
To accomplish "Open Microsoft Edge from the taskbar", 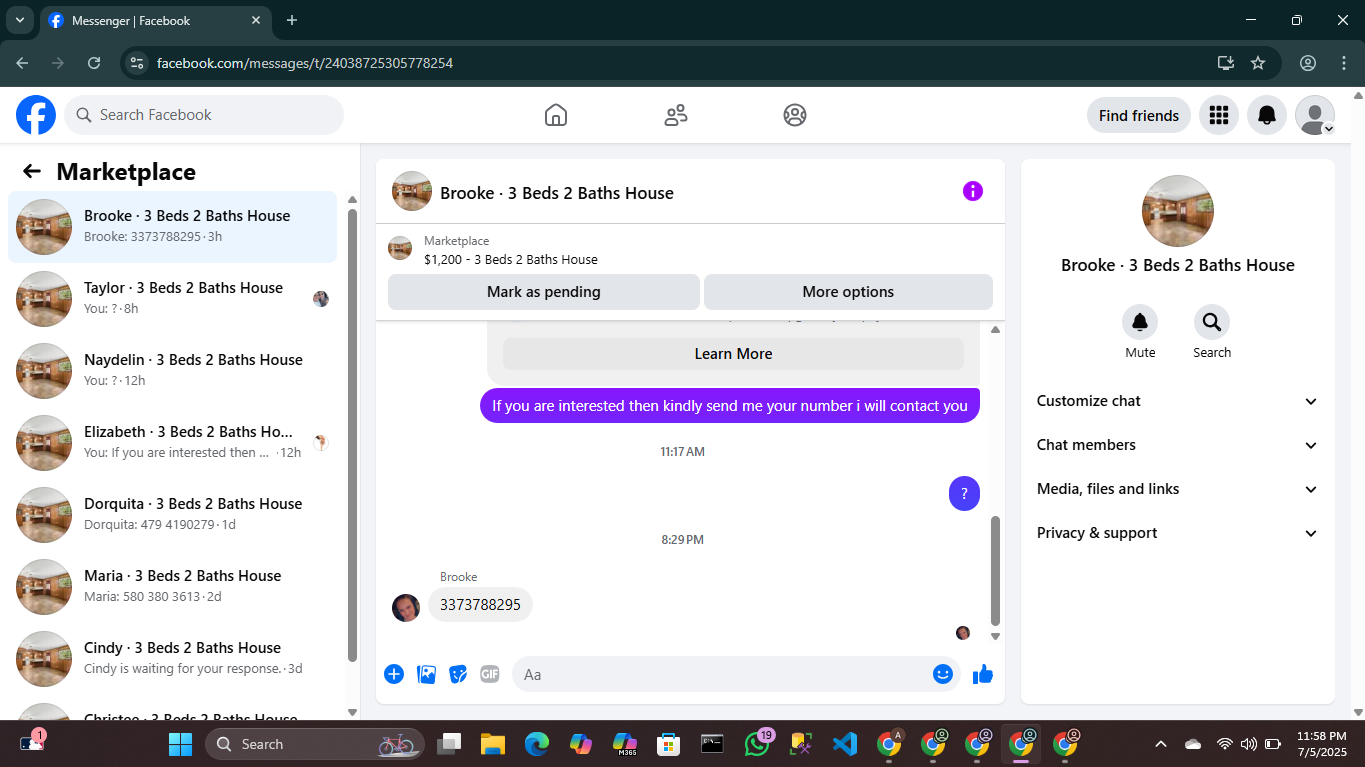I will click(537, 744).
